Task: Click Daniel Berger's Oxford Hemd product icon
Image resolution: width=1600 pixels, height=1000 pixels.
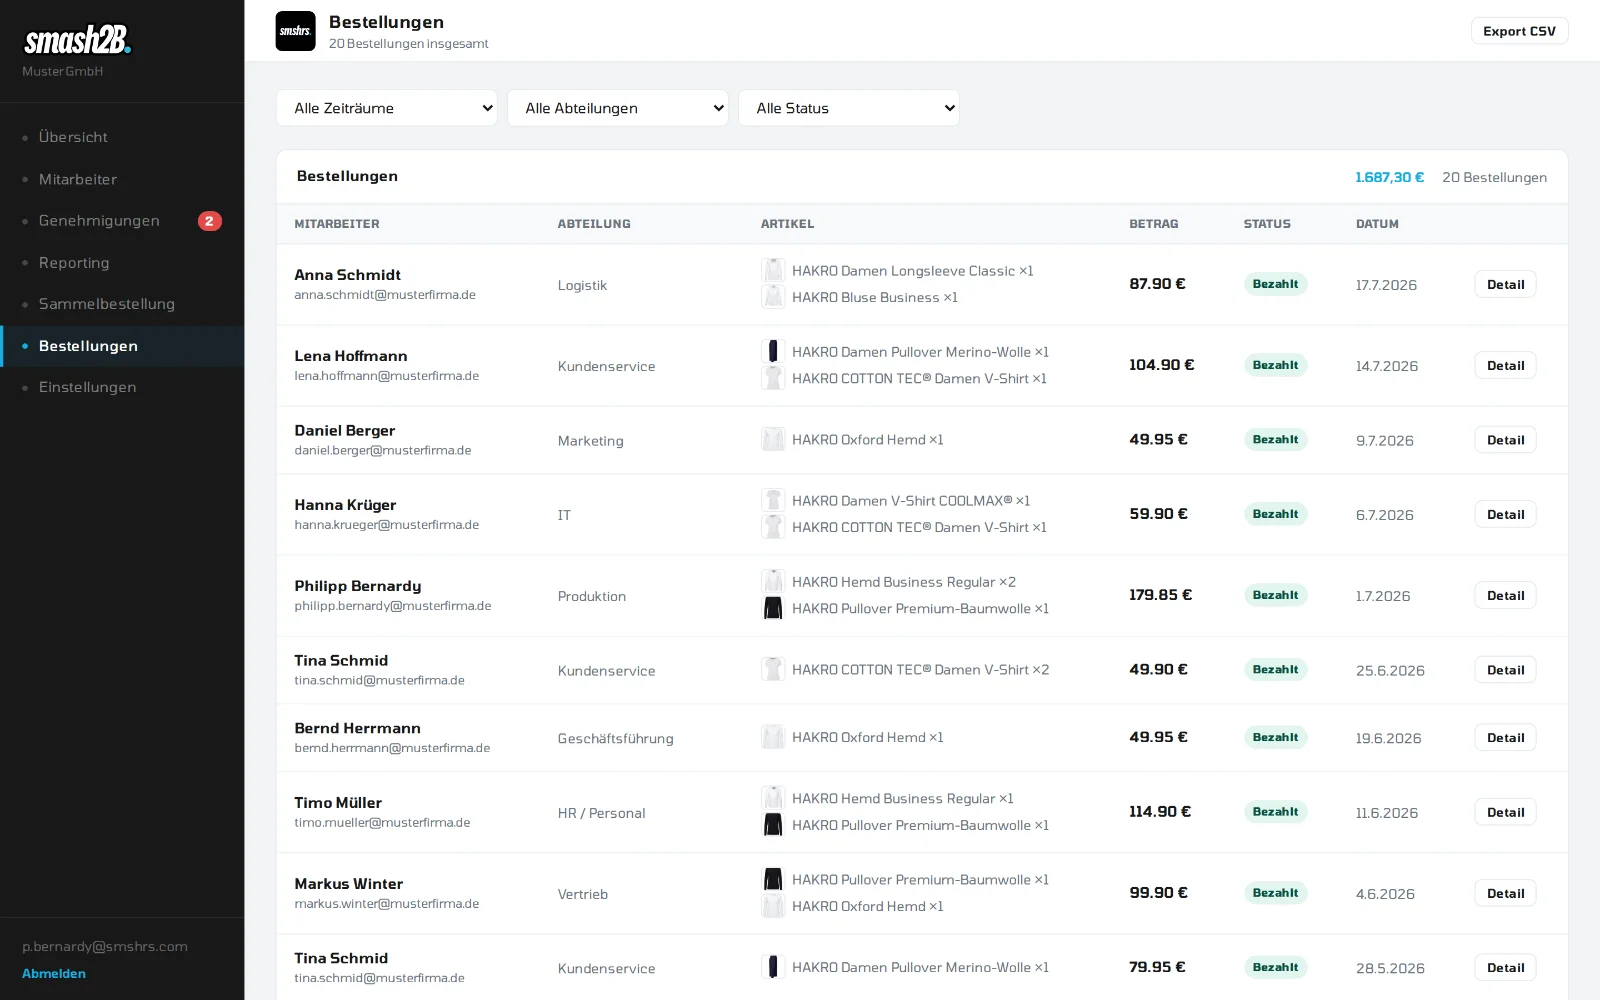Action: tap(773, 439)
